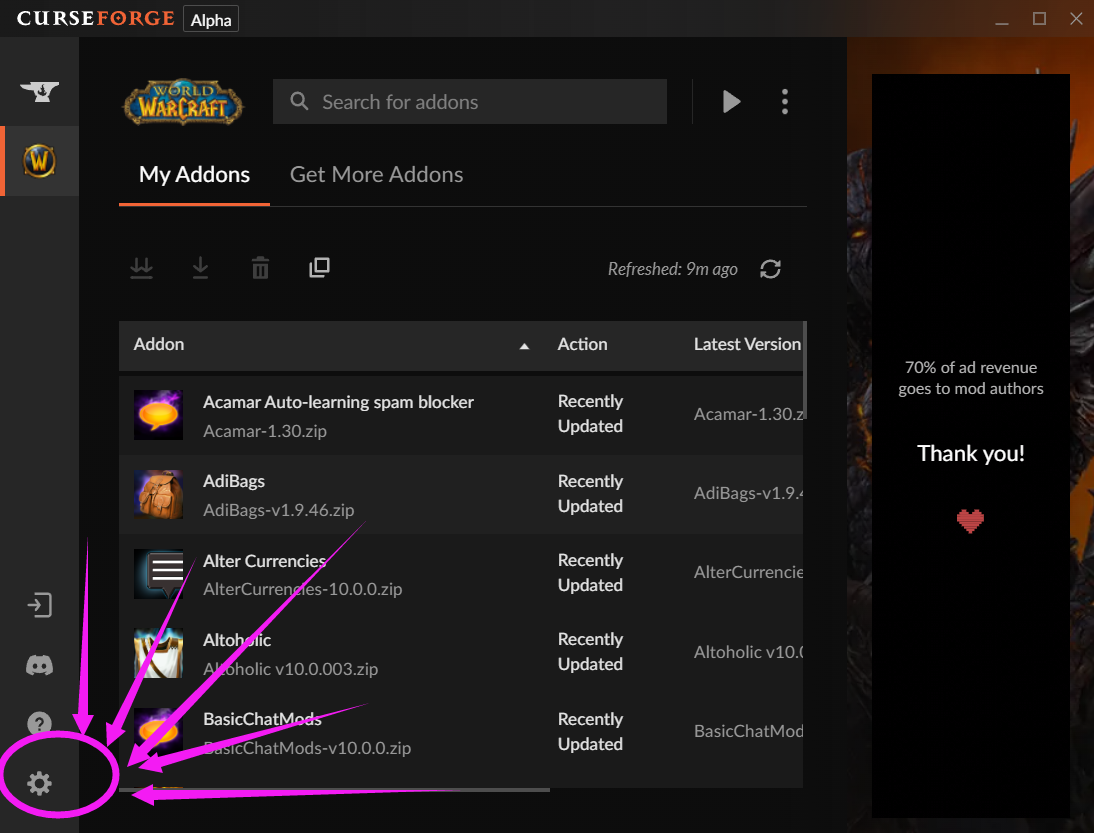Click the login arrow icon in sidebar

click(40, 605)
